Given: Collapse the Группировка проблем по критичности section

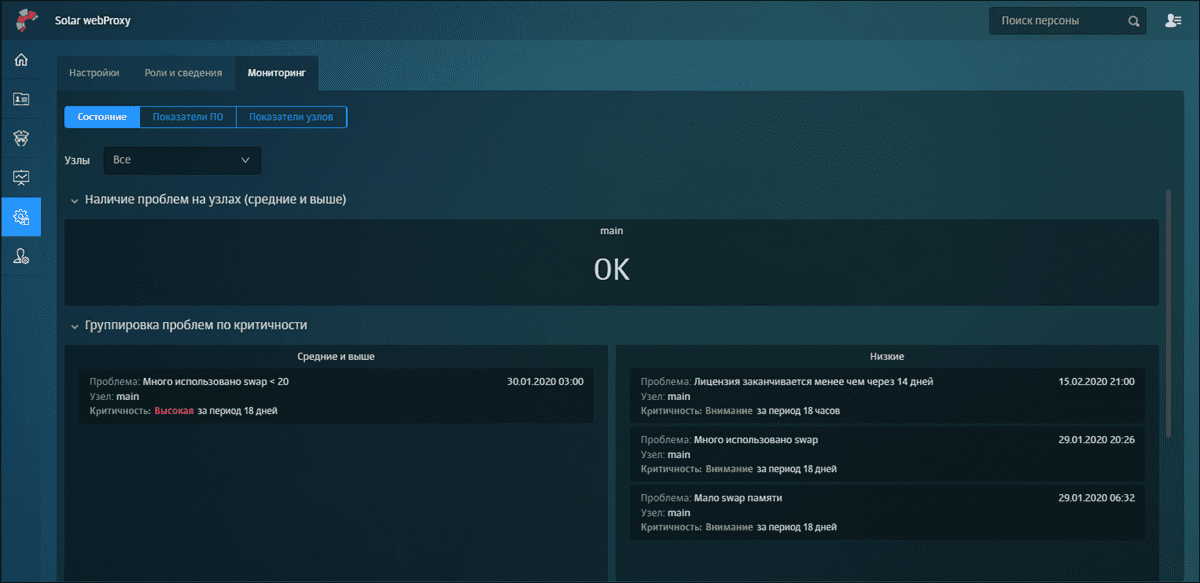Looking at the screenshot, I should tap(75, 325).
